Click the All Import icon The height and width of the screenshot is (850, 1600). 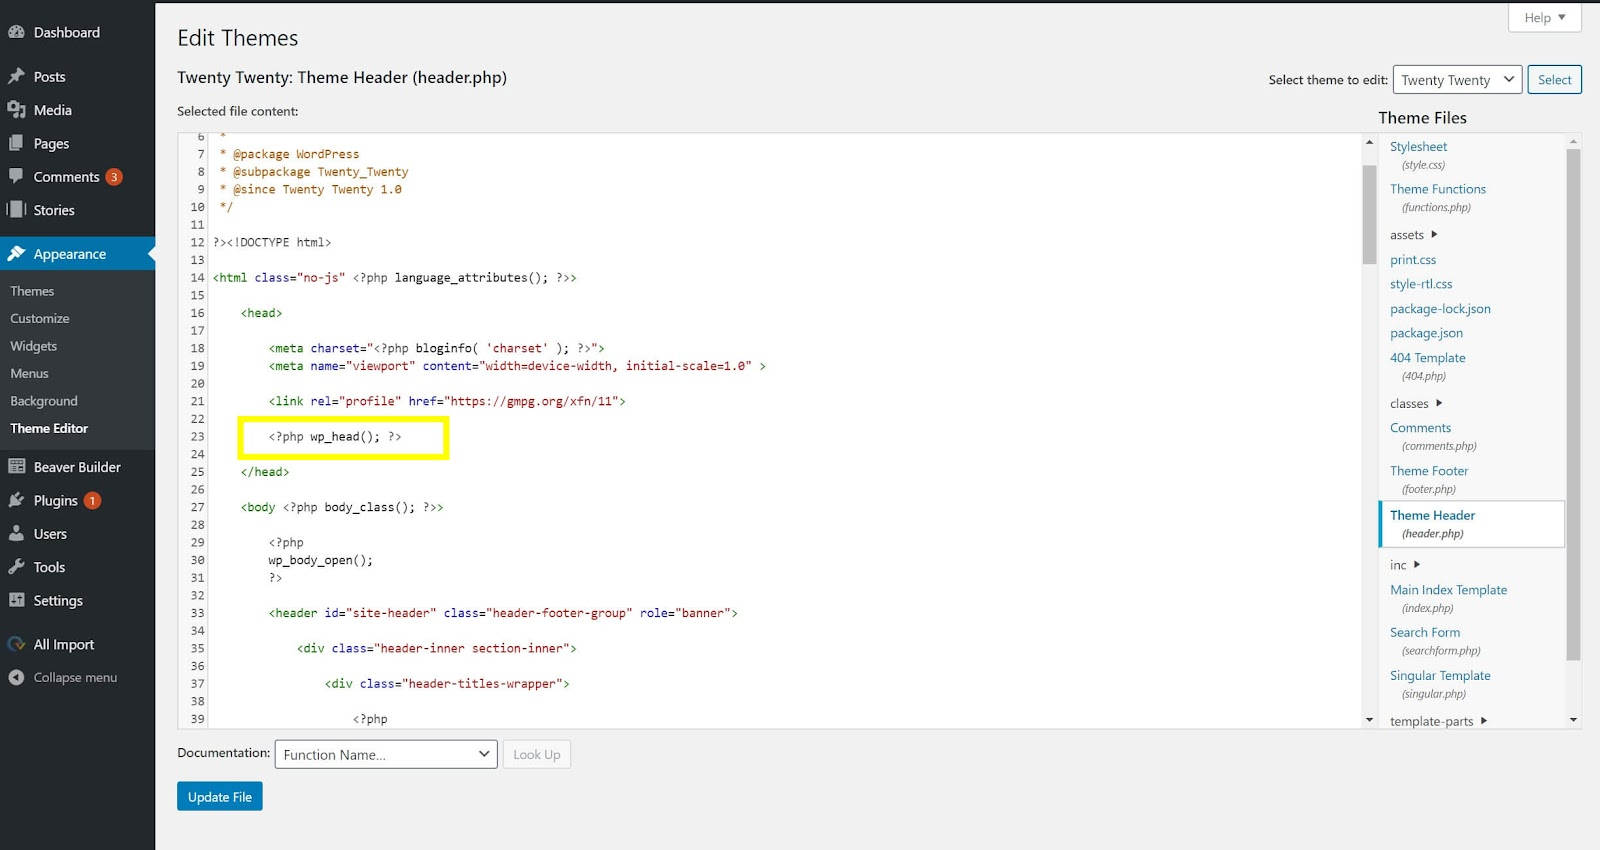16,644
